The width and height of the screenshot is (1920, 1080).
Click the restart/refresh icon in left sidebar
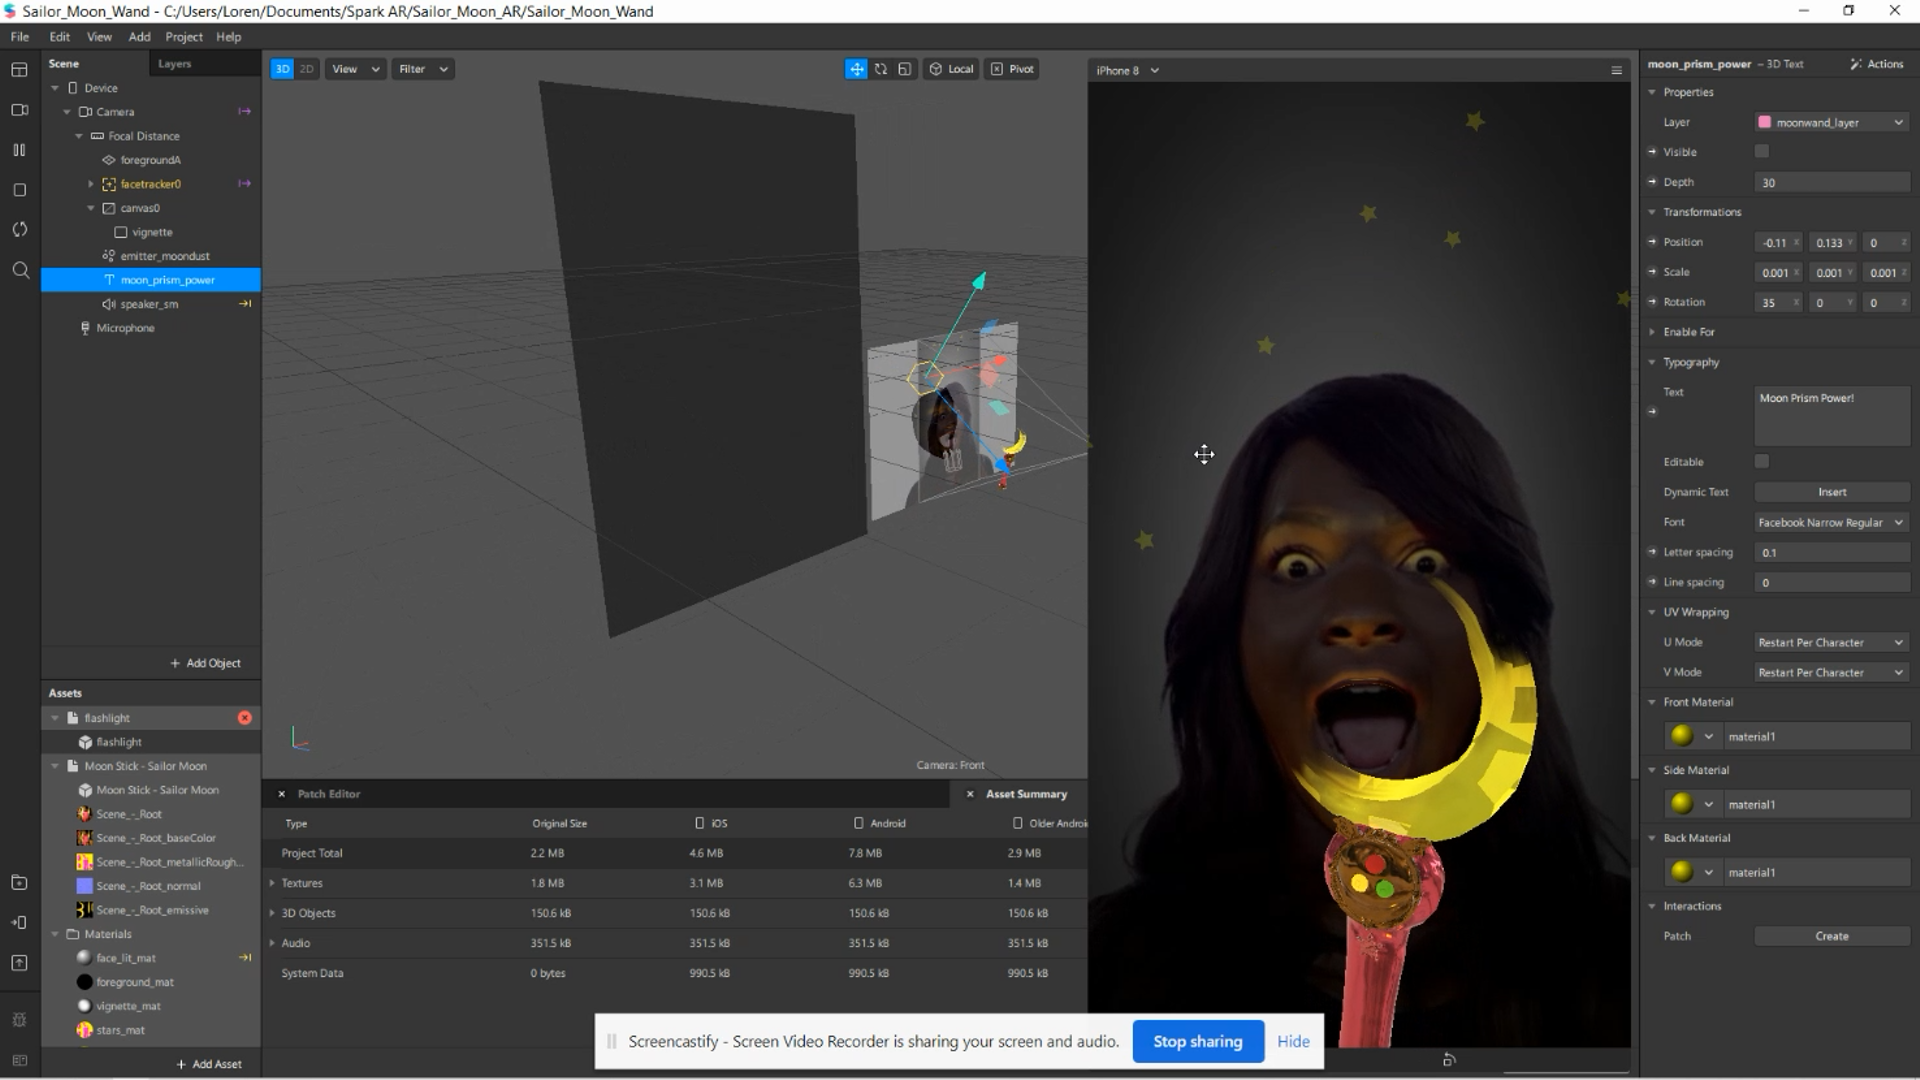pos(19,230)
